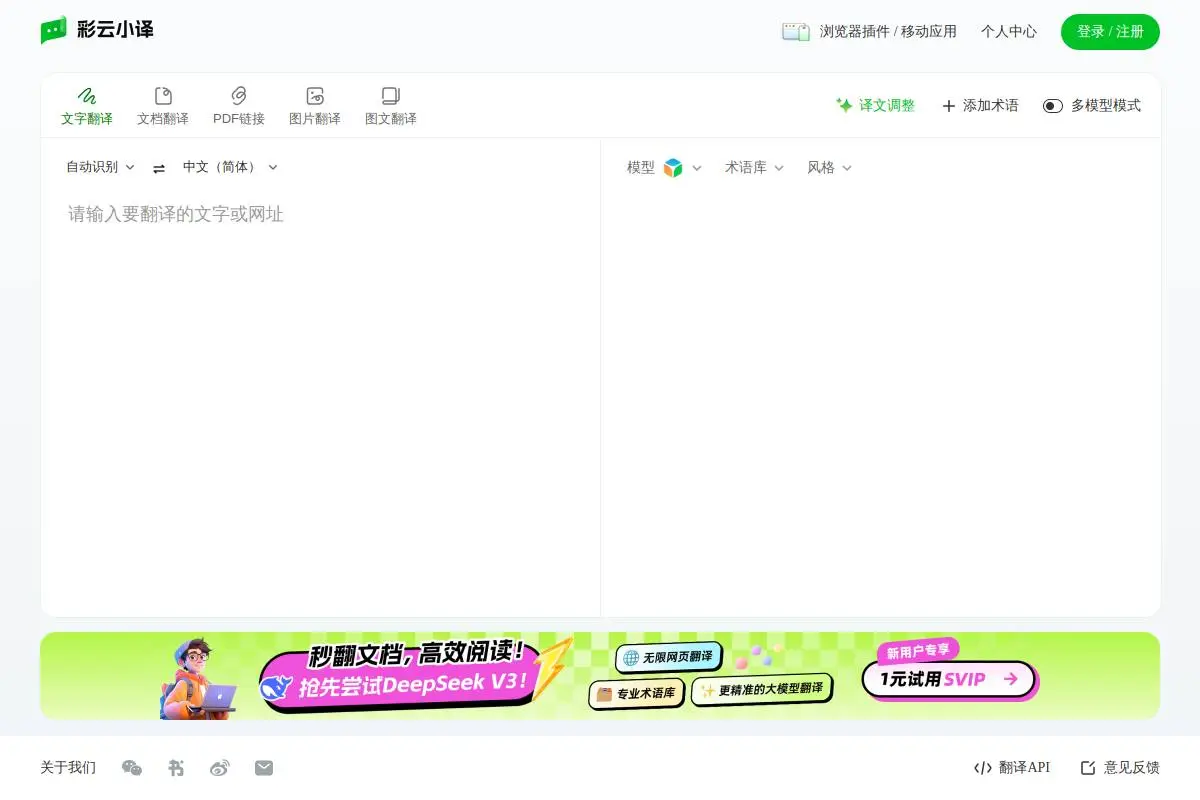Click the 译文调整 label
The height and width of the screenshot is (800, 1200).
coord(887,105)
